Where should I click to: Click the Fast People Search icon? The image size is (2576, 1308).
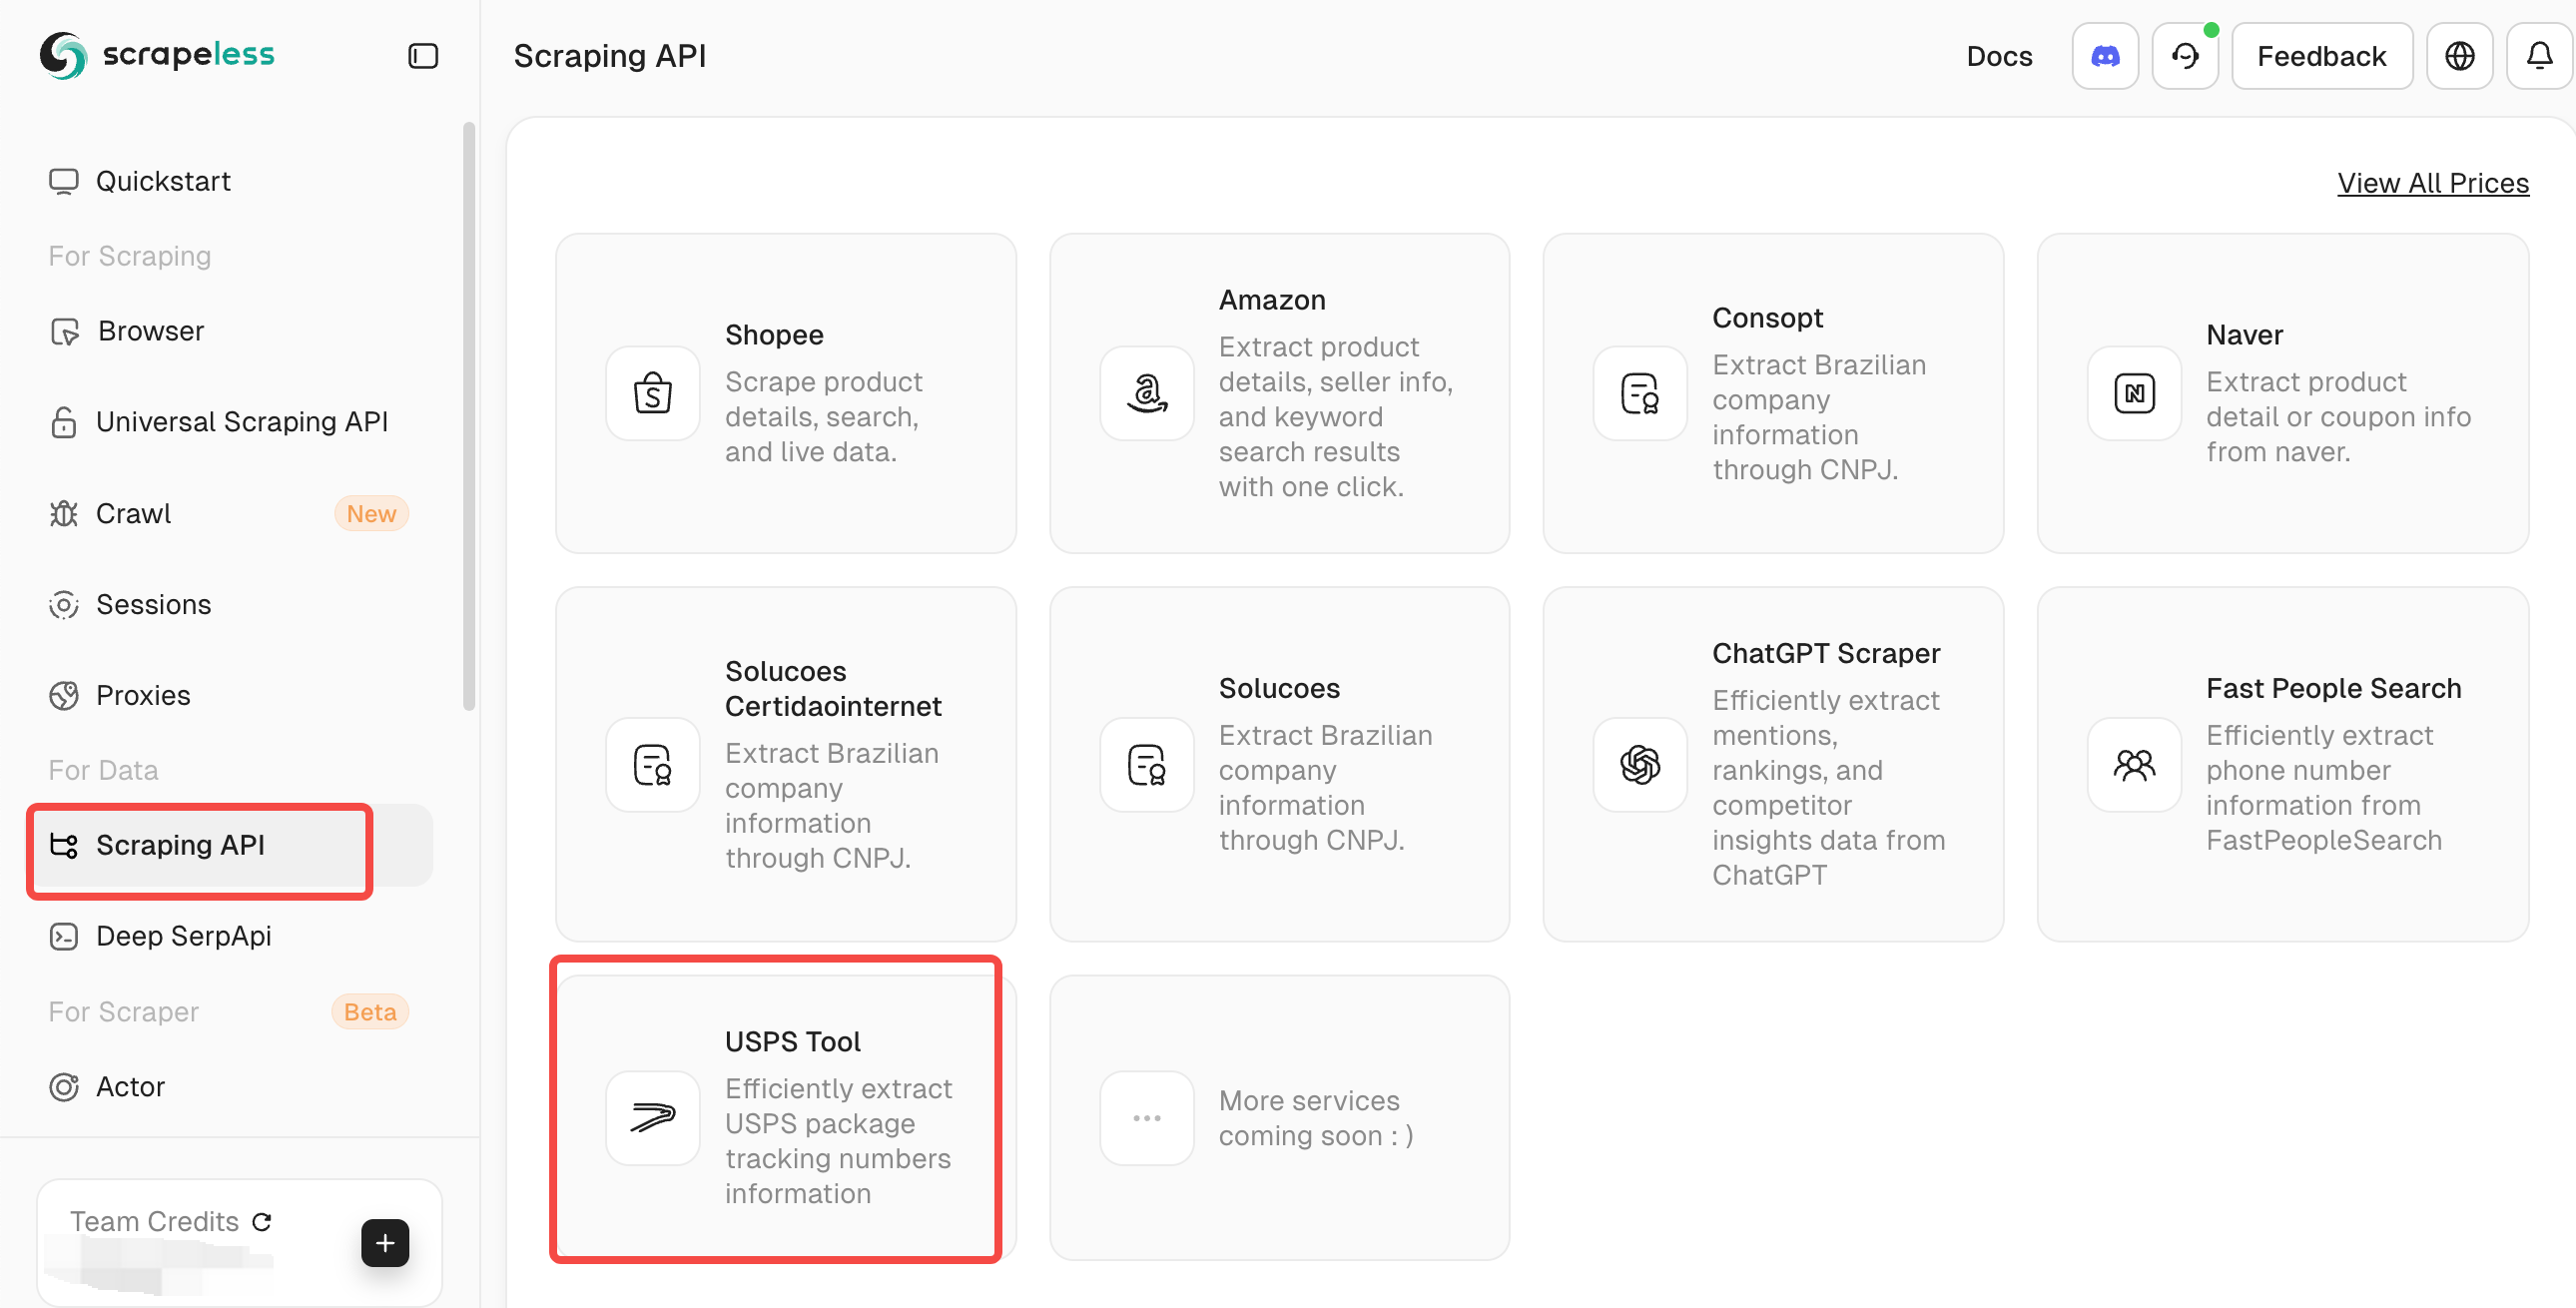(x=2134, y=765)
